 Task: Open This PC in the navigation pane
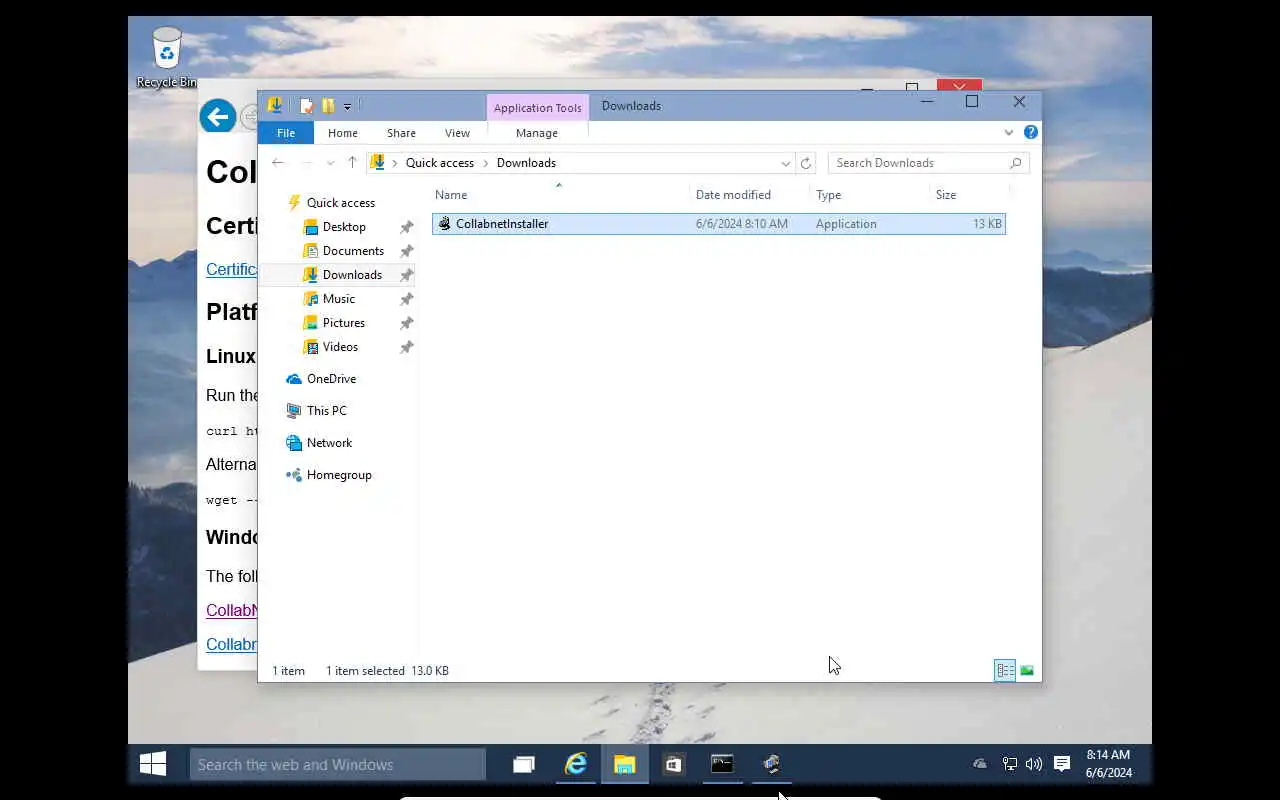[x=326, y=411]
